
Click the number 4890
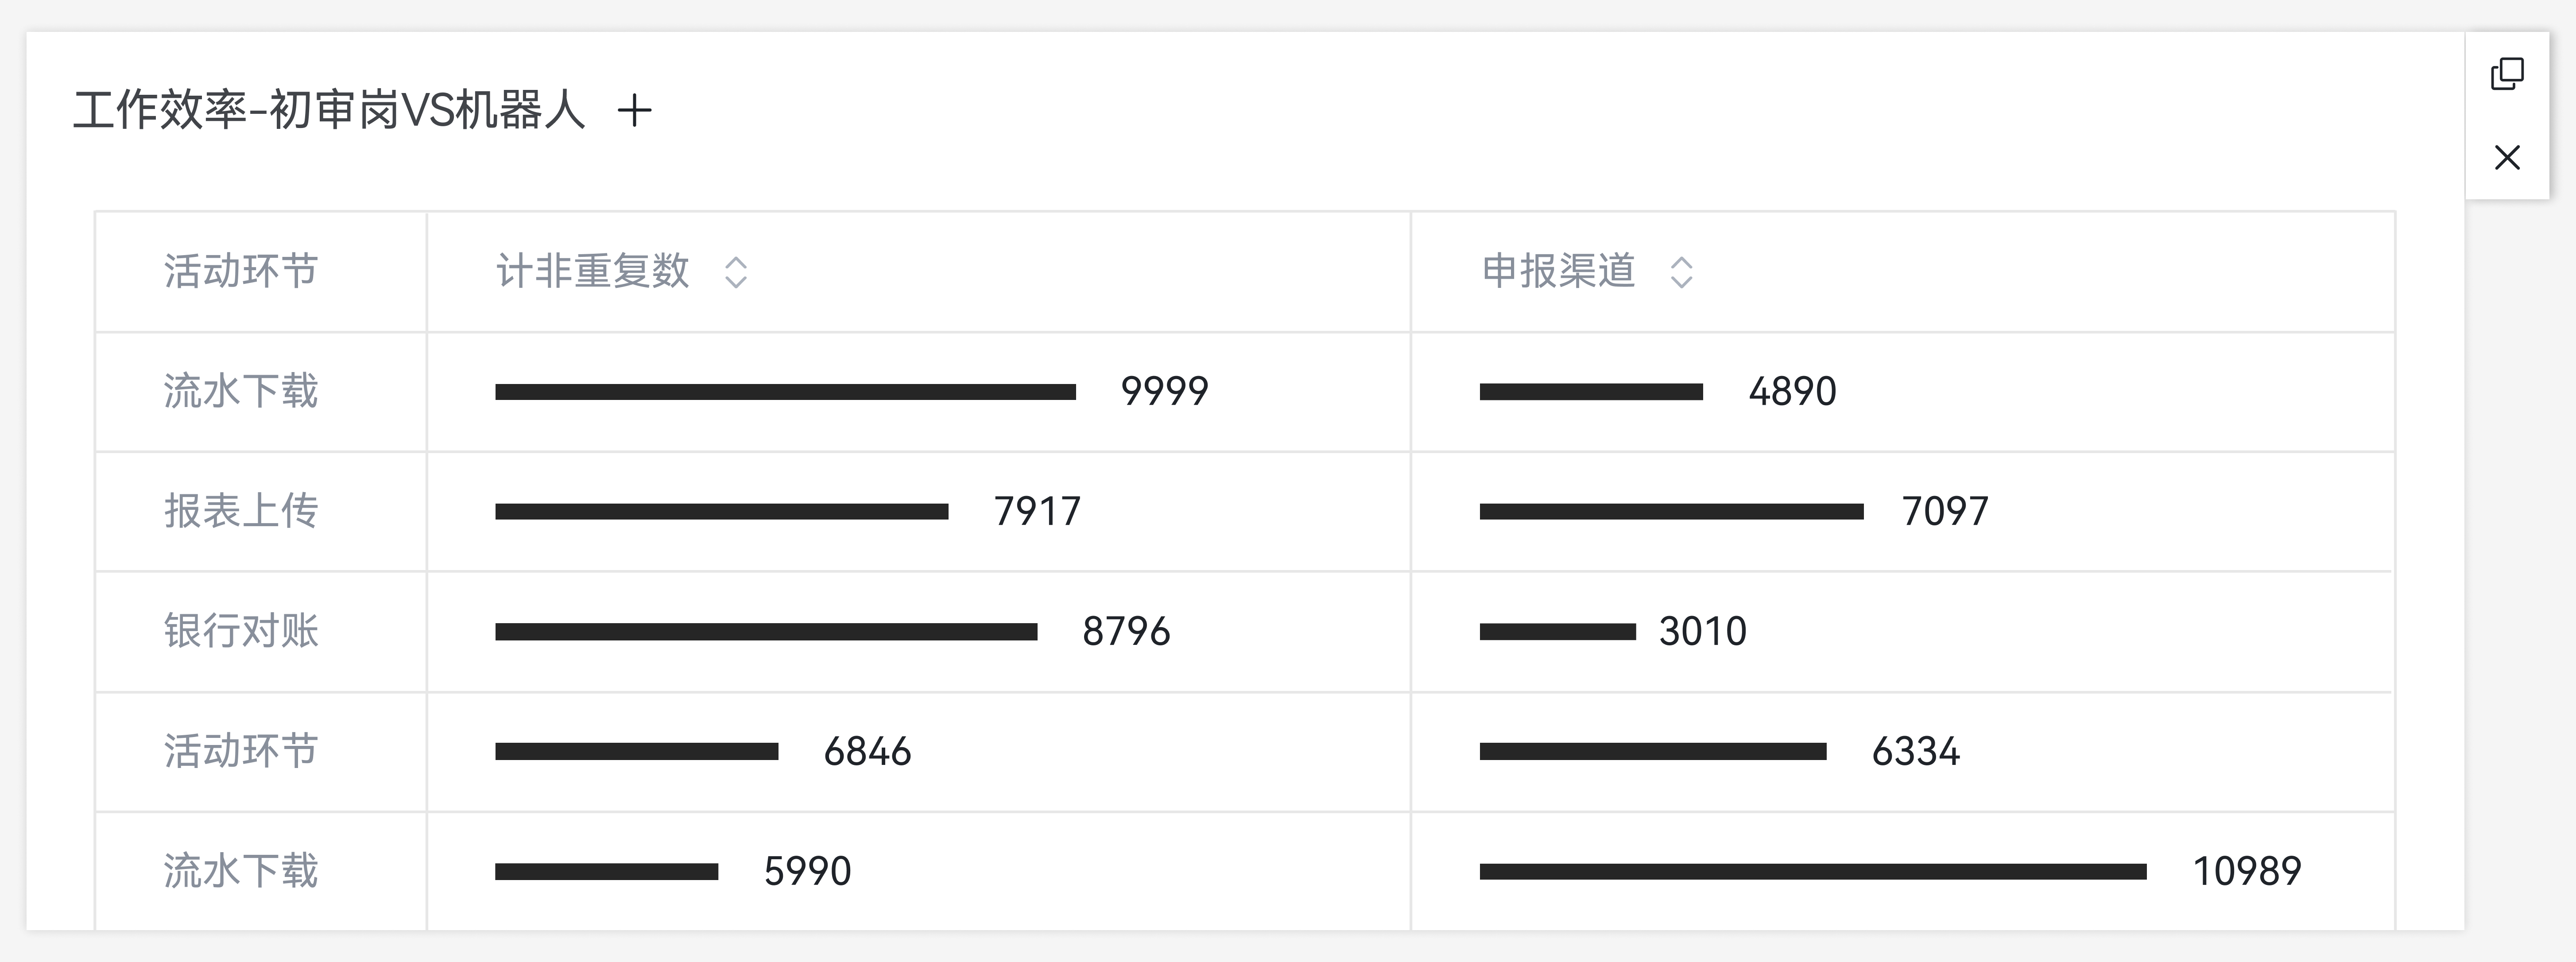point(1792,391)
